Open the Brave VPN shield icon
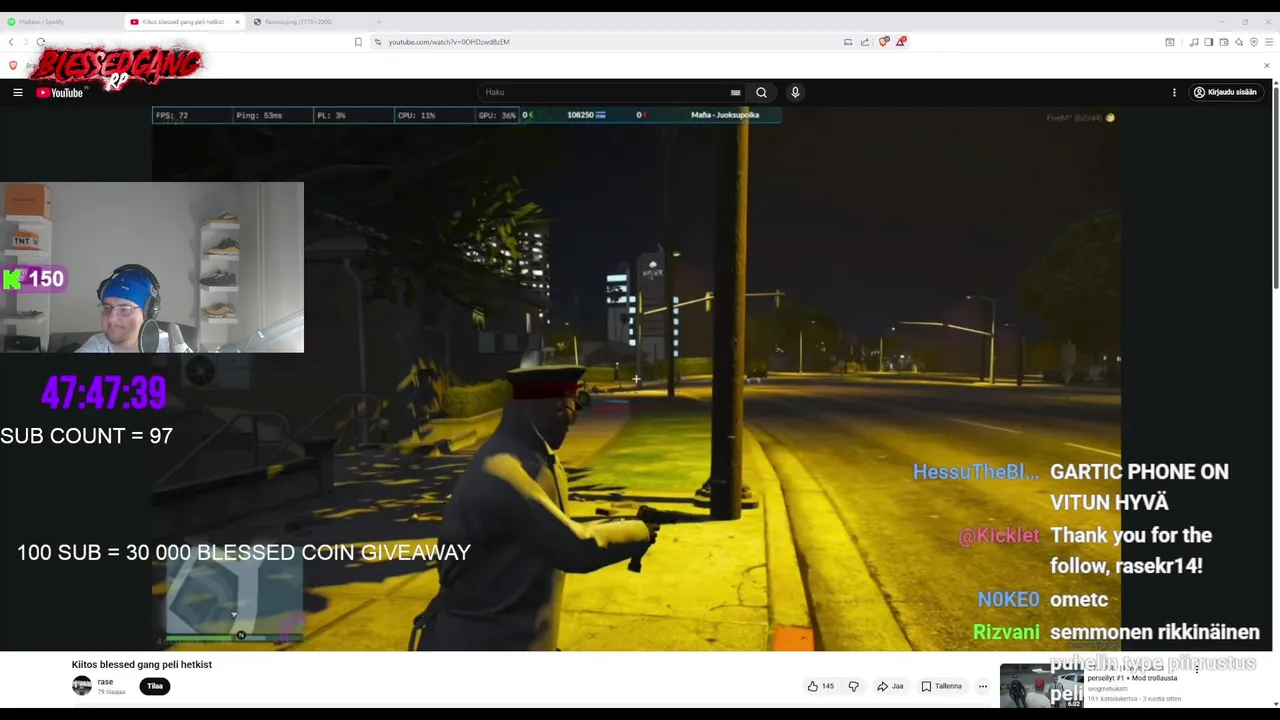Image resolution: width=1280 pixels, height=720 pixels. (x=1254, y=42)
